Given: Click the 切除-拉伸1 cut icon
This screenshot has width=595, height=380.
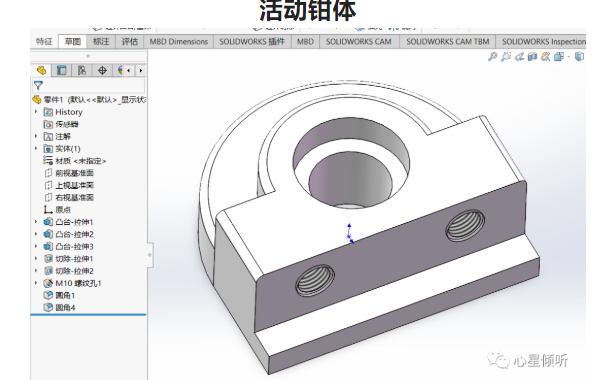Looking at the screenshot, I should 48,259.
